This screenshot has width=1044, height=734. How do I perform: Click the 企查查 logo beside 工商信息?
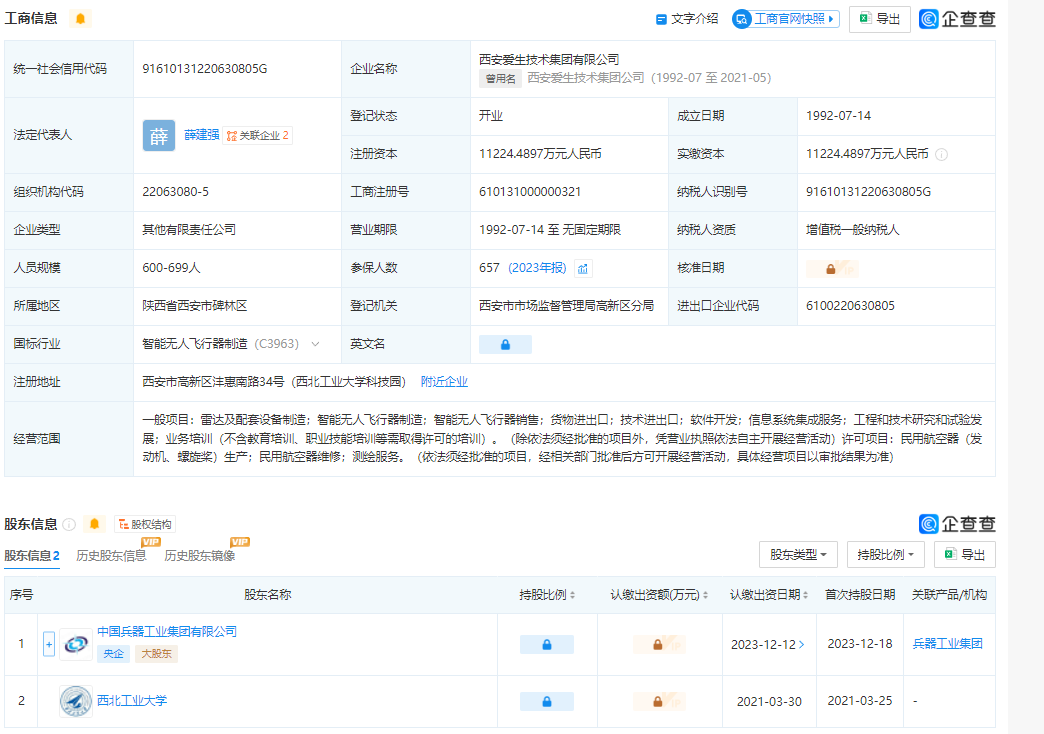957,19
